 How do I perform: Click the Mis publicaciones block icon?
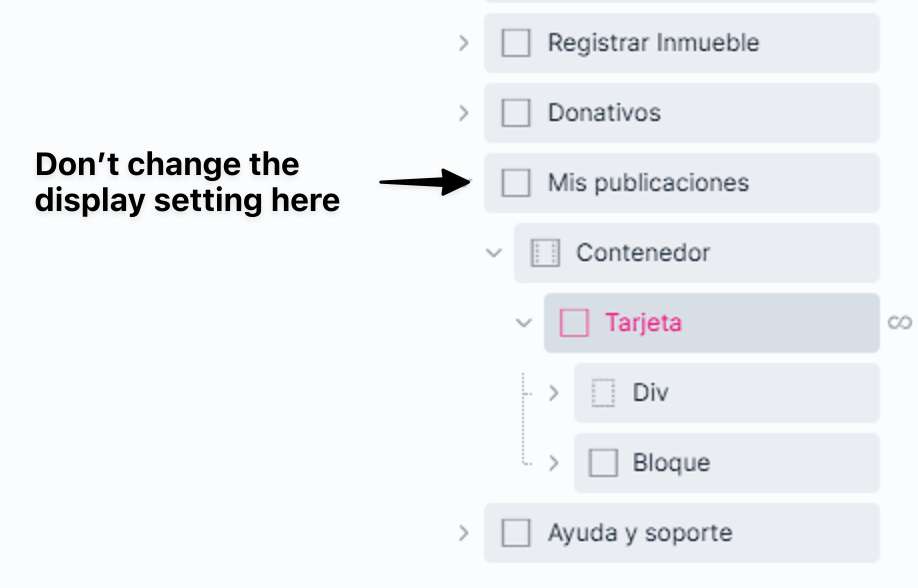[516, 183]
